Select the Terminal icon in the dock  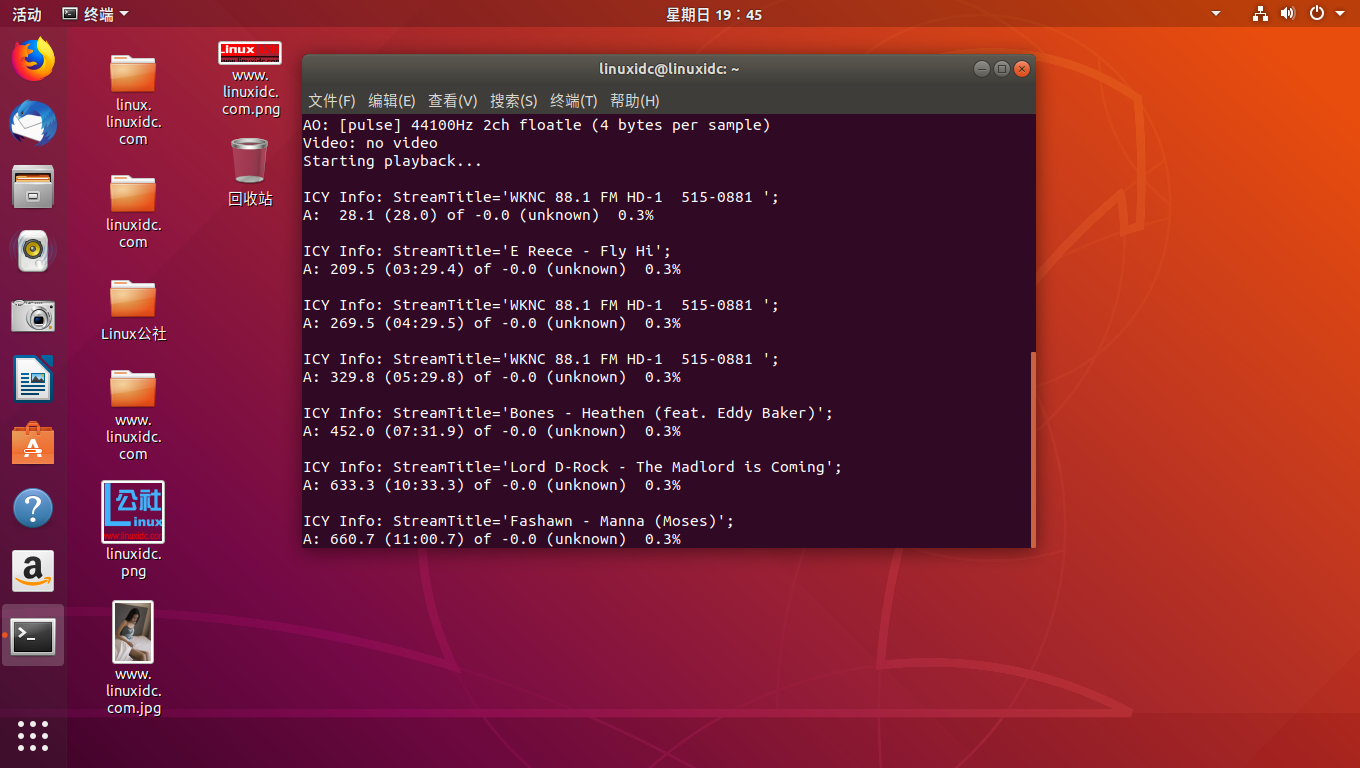pyautogui.click(x=33, y=636)
